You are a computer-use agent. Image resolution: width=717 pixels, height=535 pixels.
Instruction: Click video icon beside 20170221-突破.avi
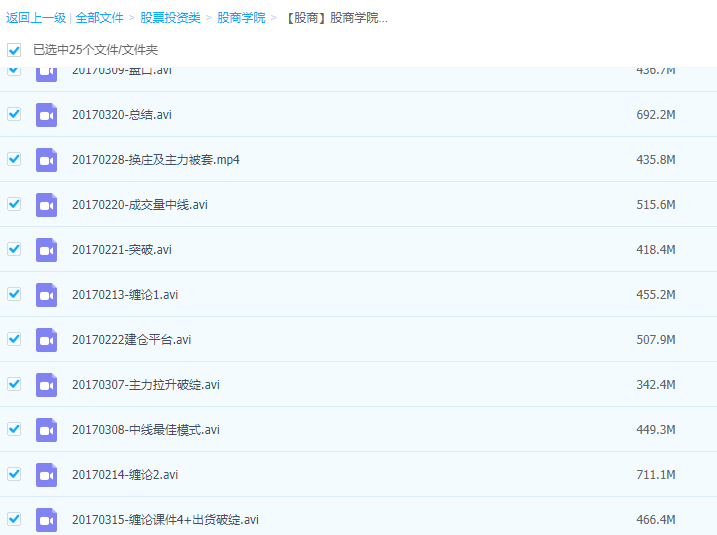[x=46, y=249]
